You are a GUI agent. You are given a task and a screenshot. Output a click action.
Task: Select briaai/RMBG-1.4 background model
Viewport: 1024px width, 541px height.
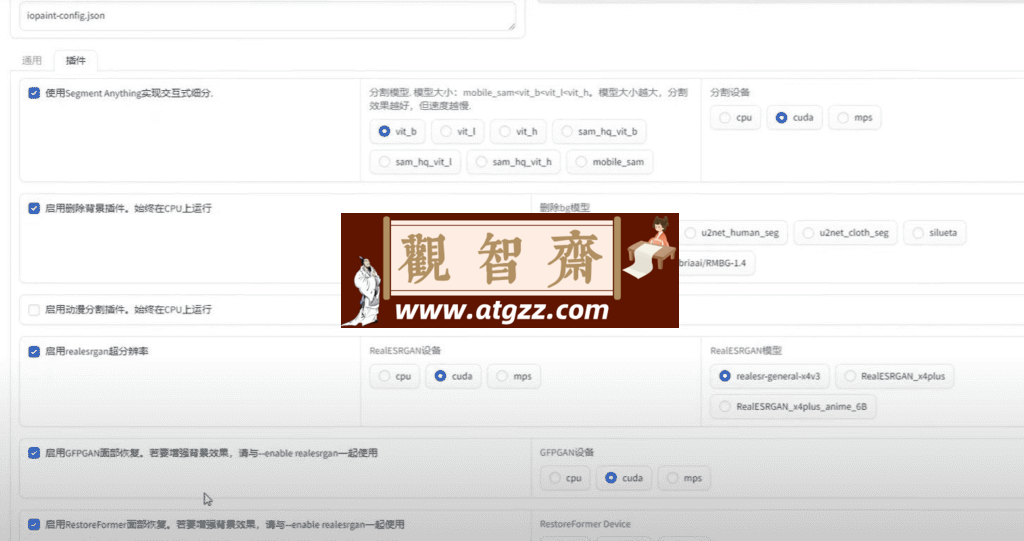coord(716,263)
